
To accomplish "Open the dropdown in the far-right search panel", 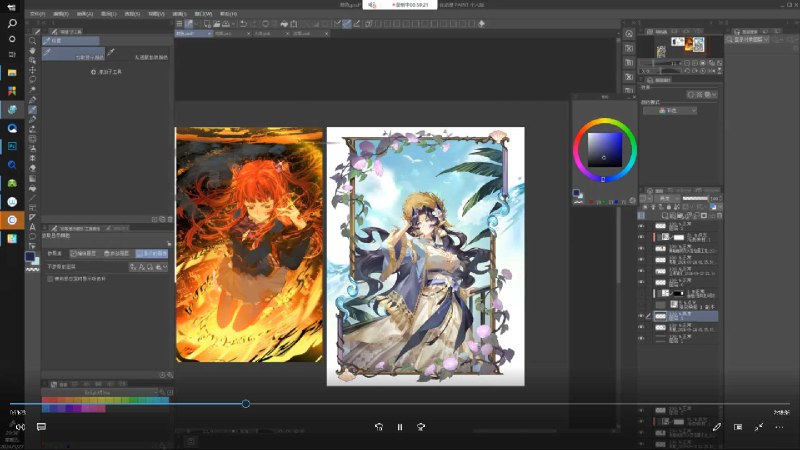I will 747,39.
